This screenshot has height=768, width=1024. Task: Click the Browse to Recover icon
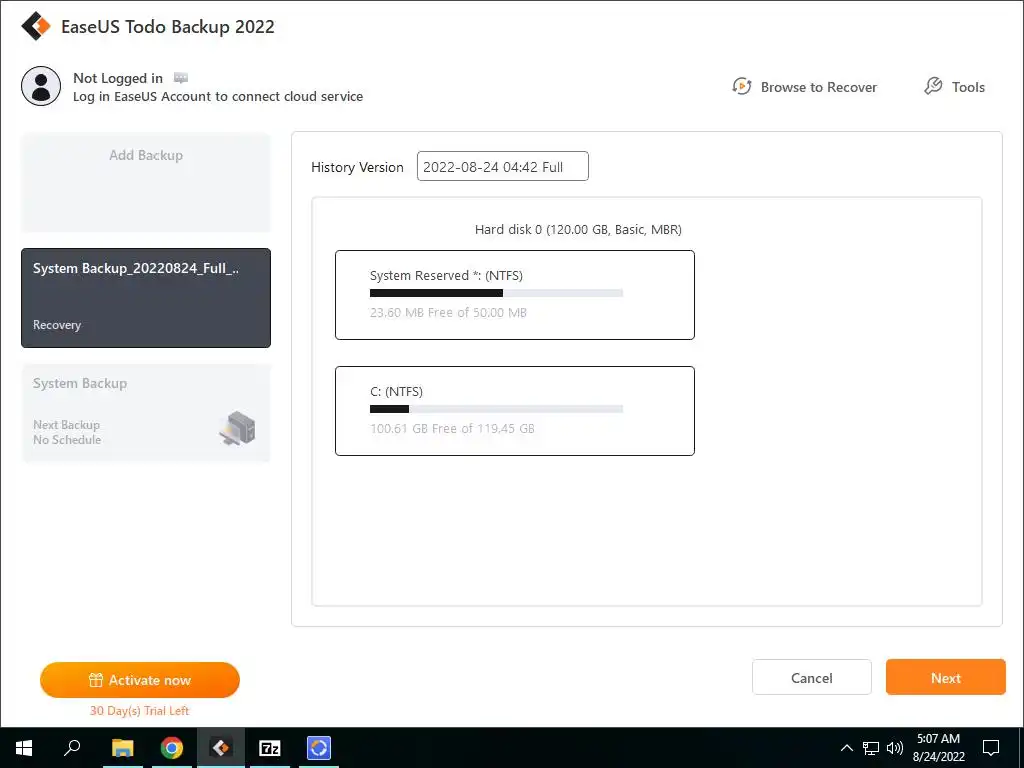coord(742,86)
